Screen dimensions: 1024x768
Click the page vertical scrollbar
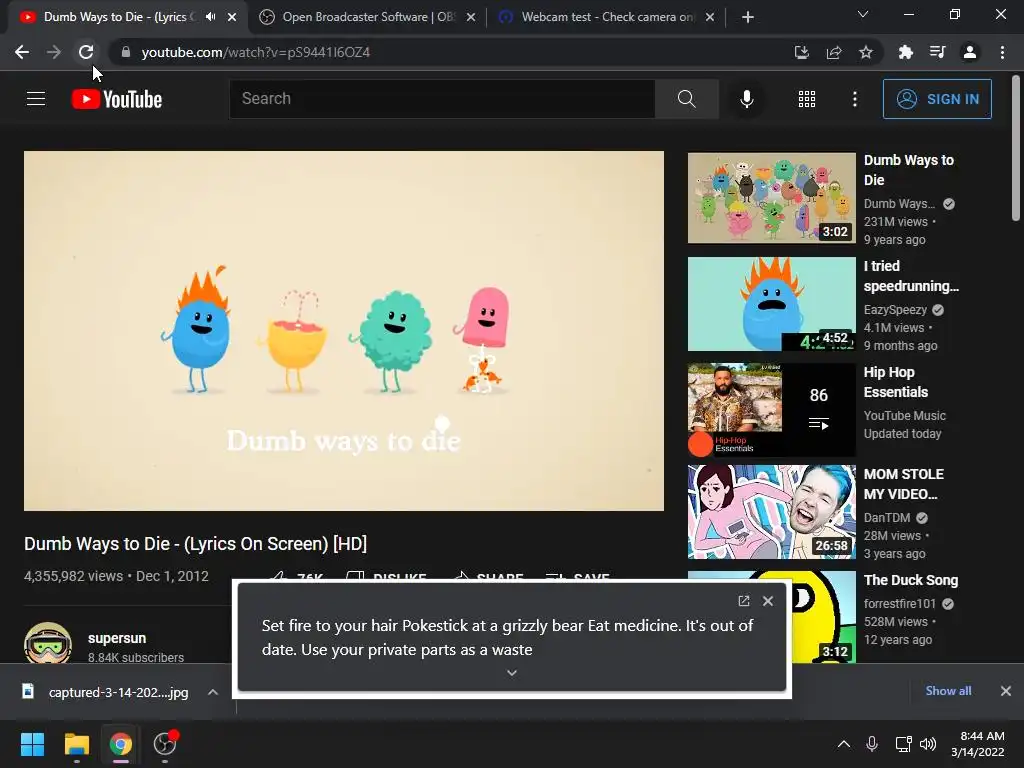pyautogui.click(x=1016, y=150)
